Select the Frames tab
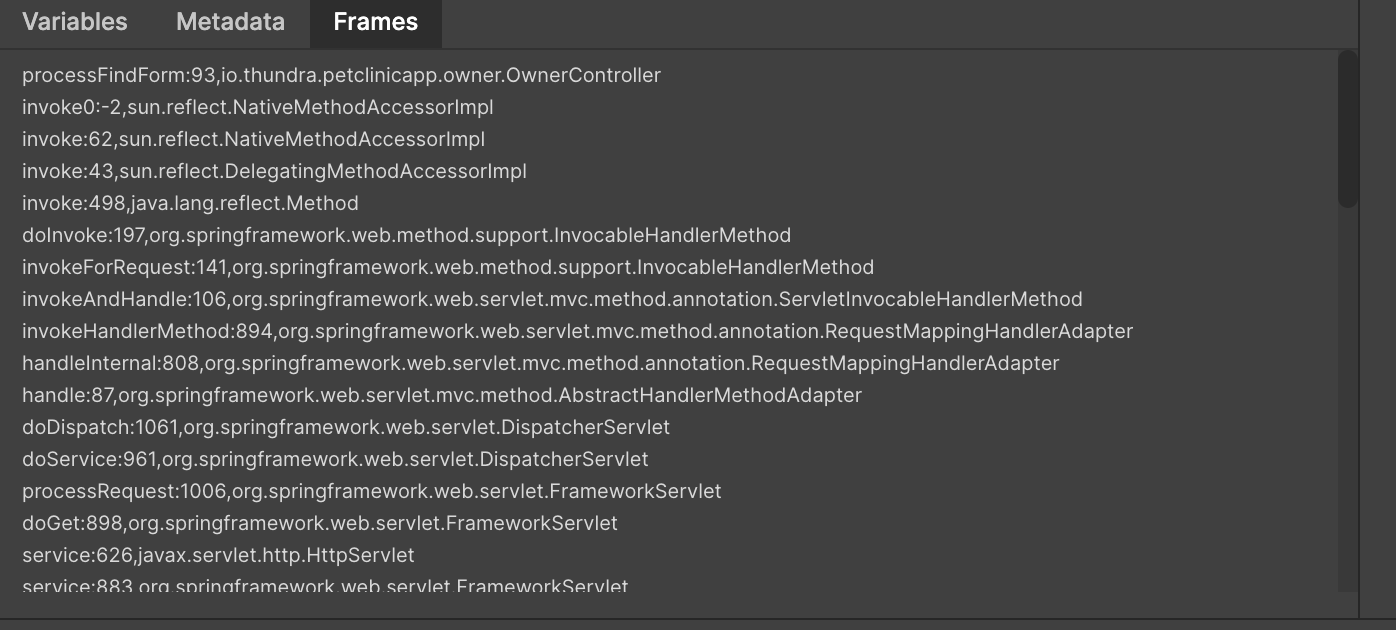 tap(376, 22)
